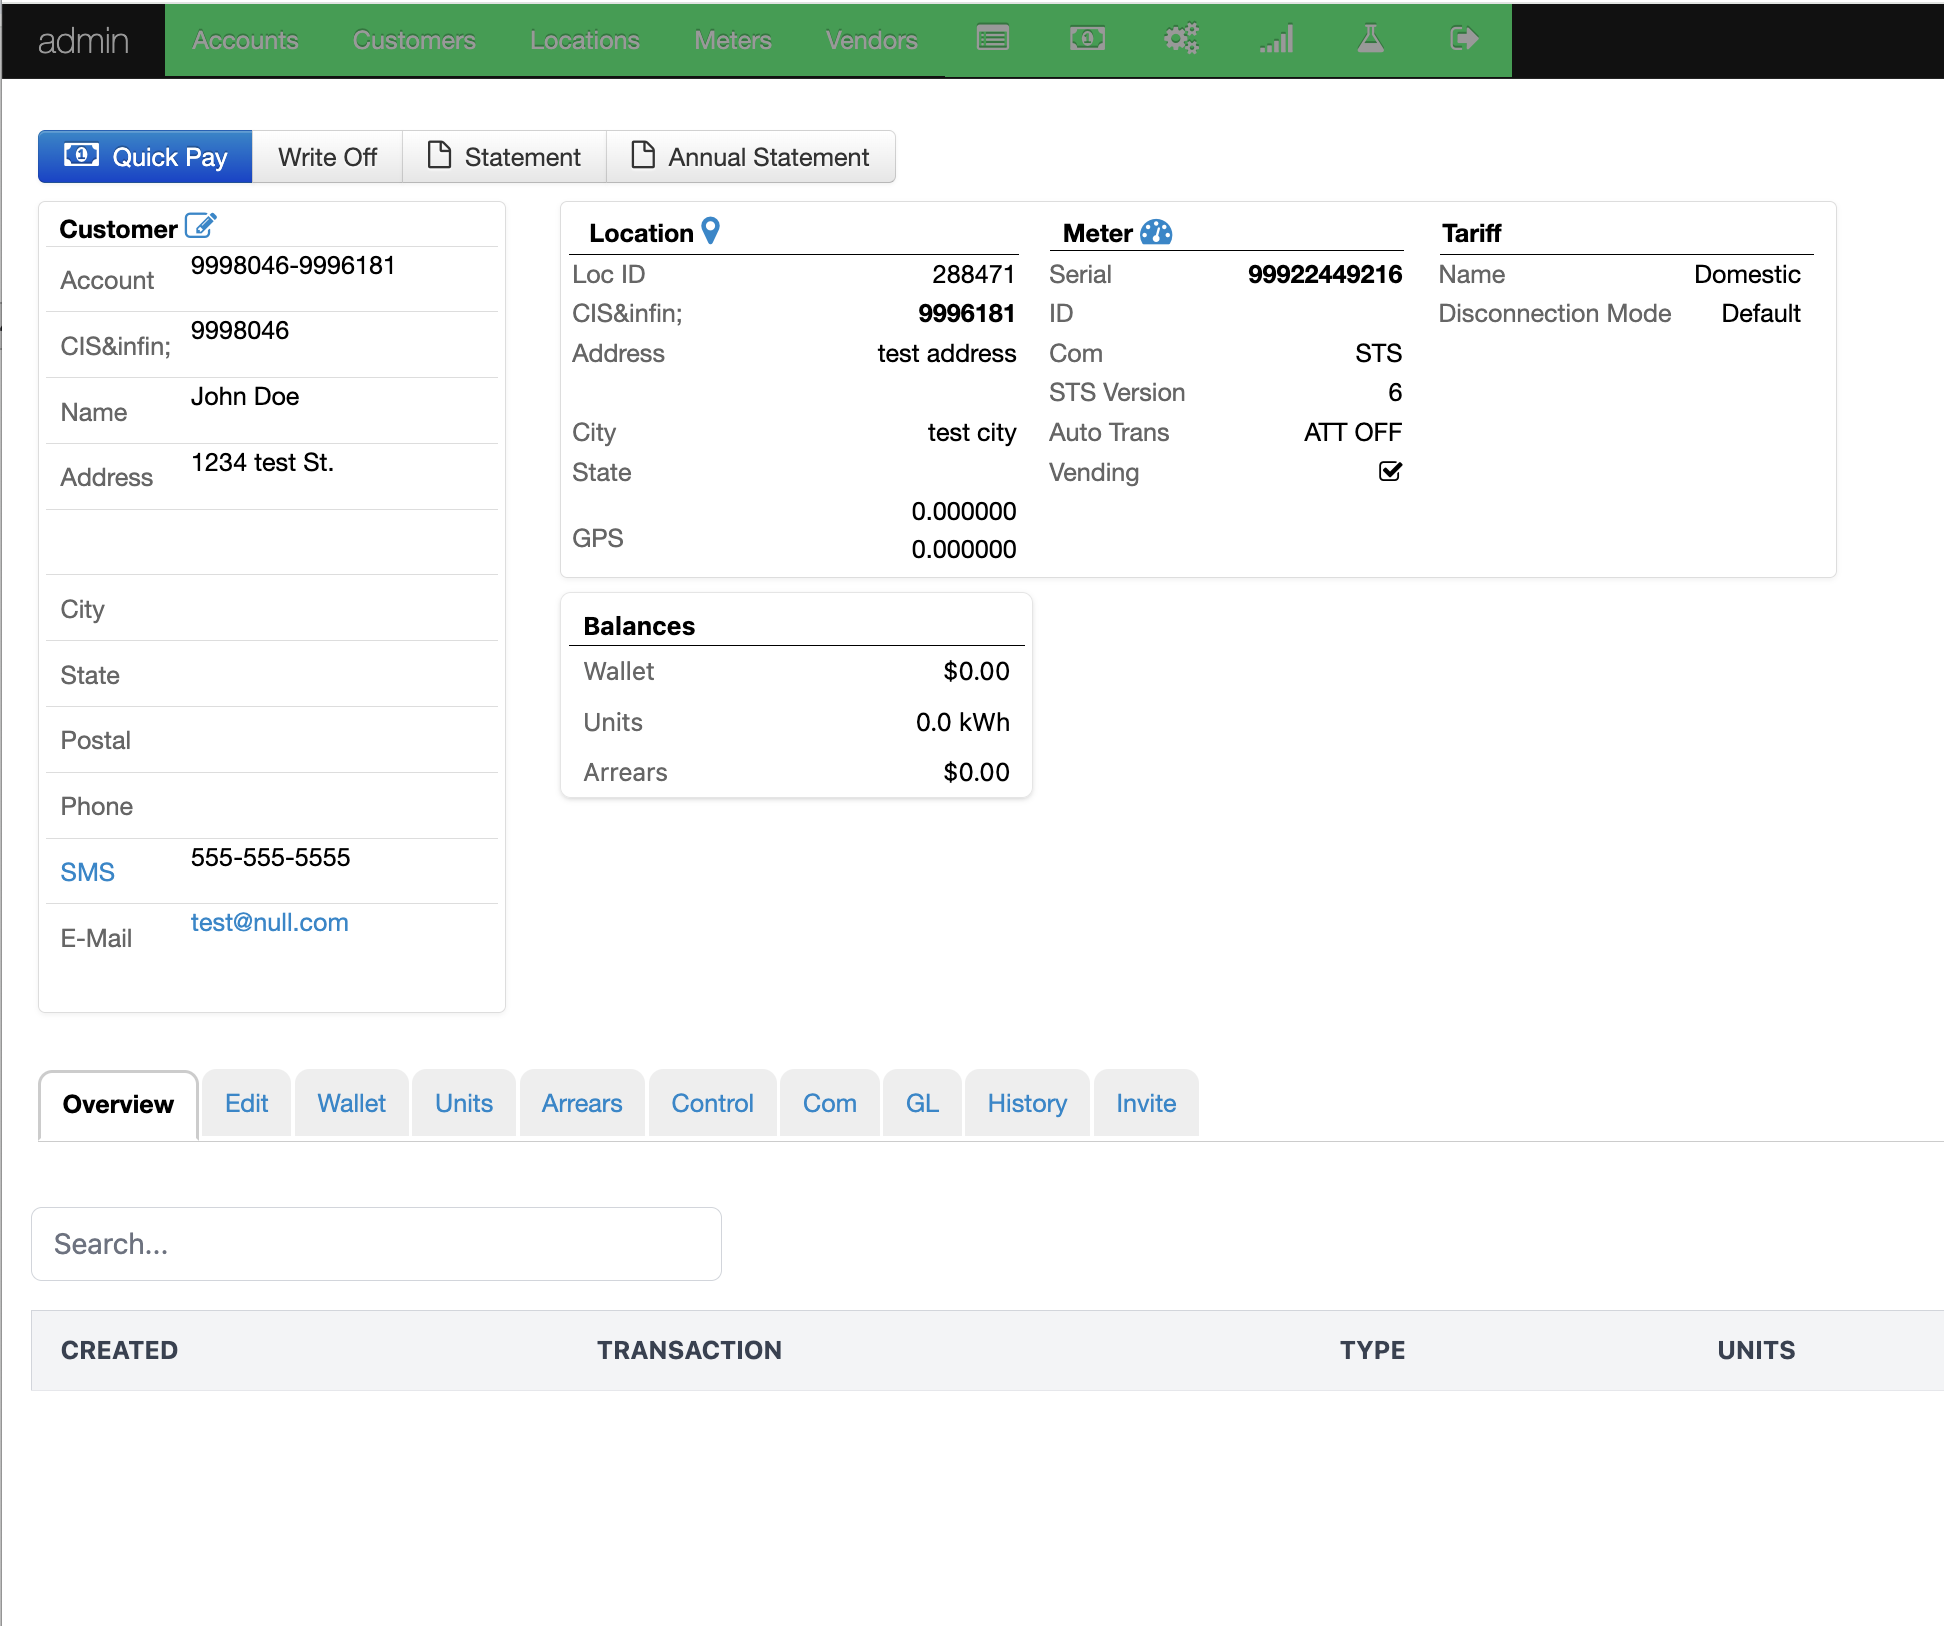The height and width of the screenshot is (1626, 1944).
Task: Click the Write Off button
Action: tap(327, 157)
